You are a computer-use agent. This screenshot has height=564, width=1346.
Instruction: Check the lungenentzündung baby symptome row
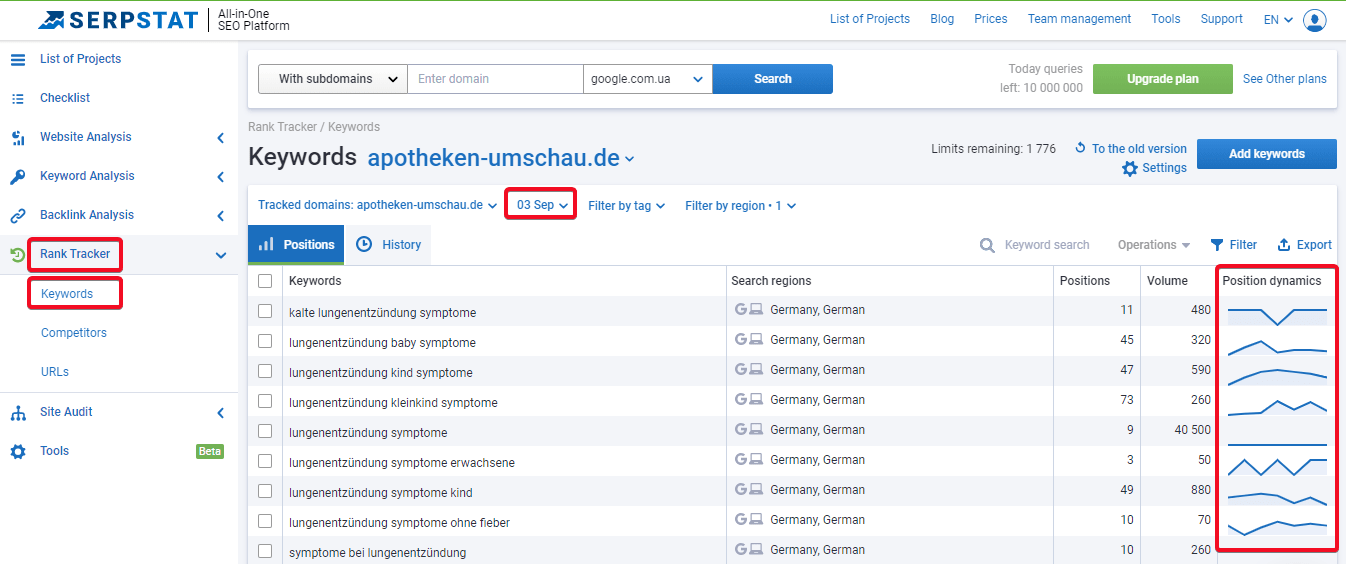(x=265, y=341)
